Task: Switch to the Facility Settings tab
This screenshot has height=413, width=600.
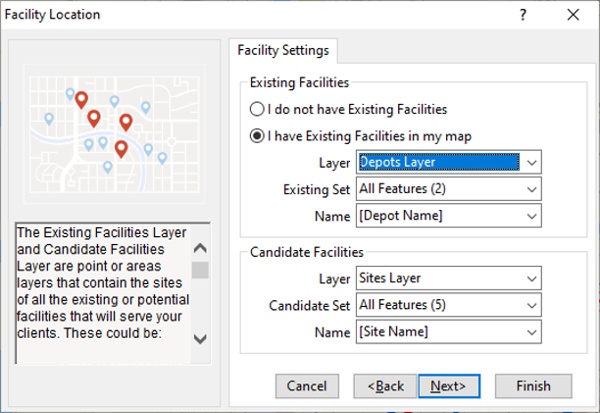Action: pos(283,50)
